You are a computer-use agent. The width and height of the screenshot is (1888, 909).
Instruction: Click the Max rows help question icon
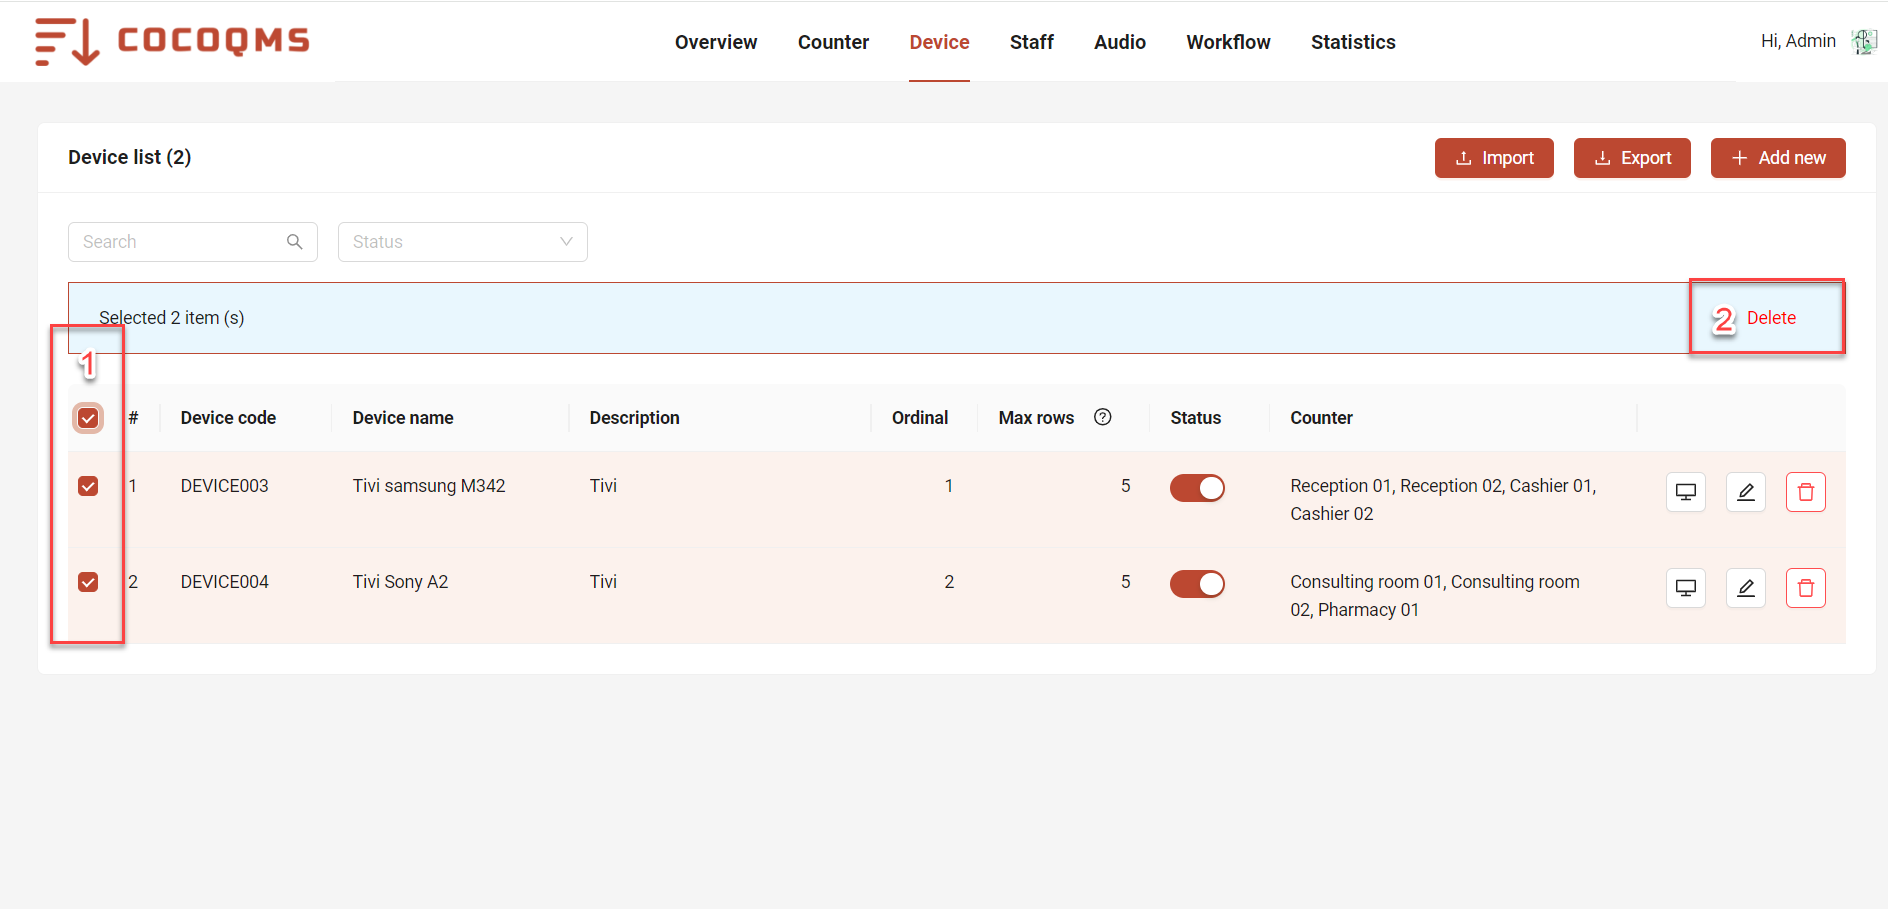tap(1103, 417)
